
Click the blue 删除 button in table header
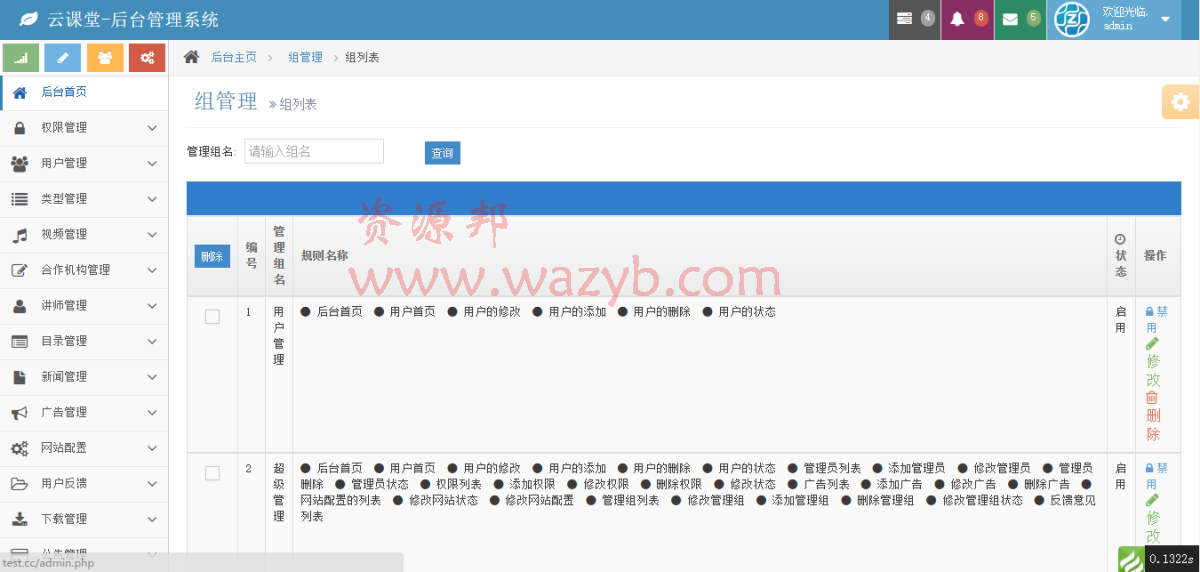212,257
